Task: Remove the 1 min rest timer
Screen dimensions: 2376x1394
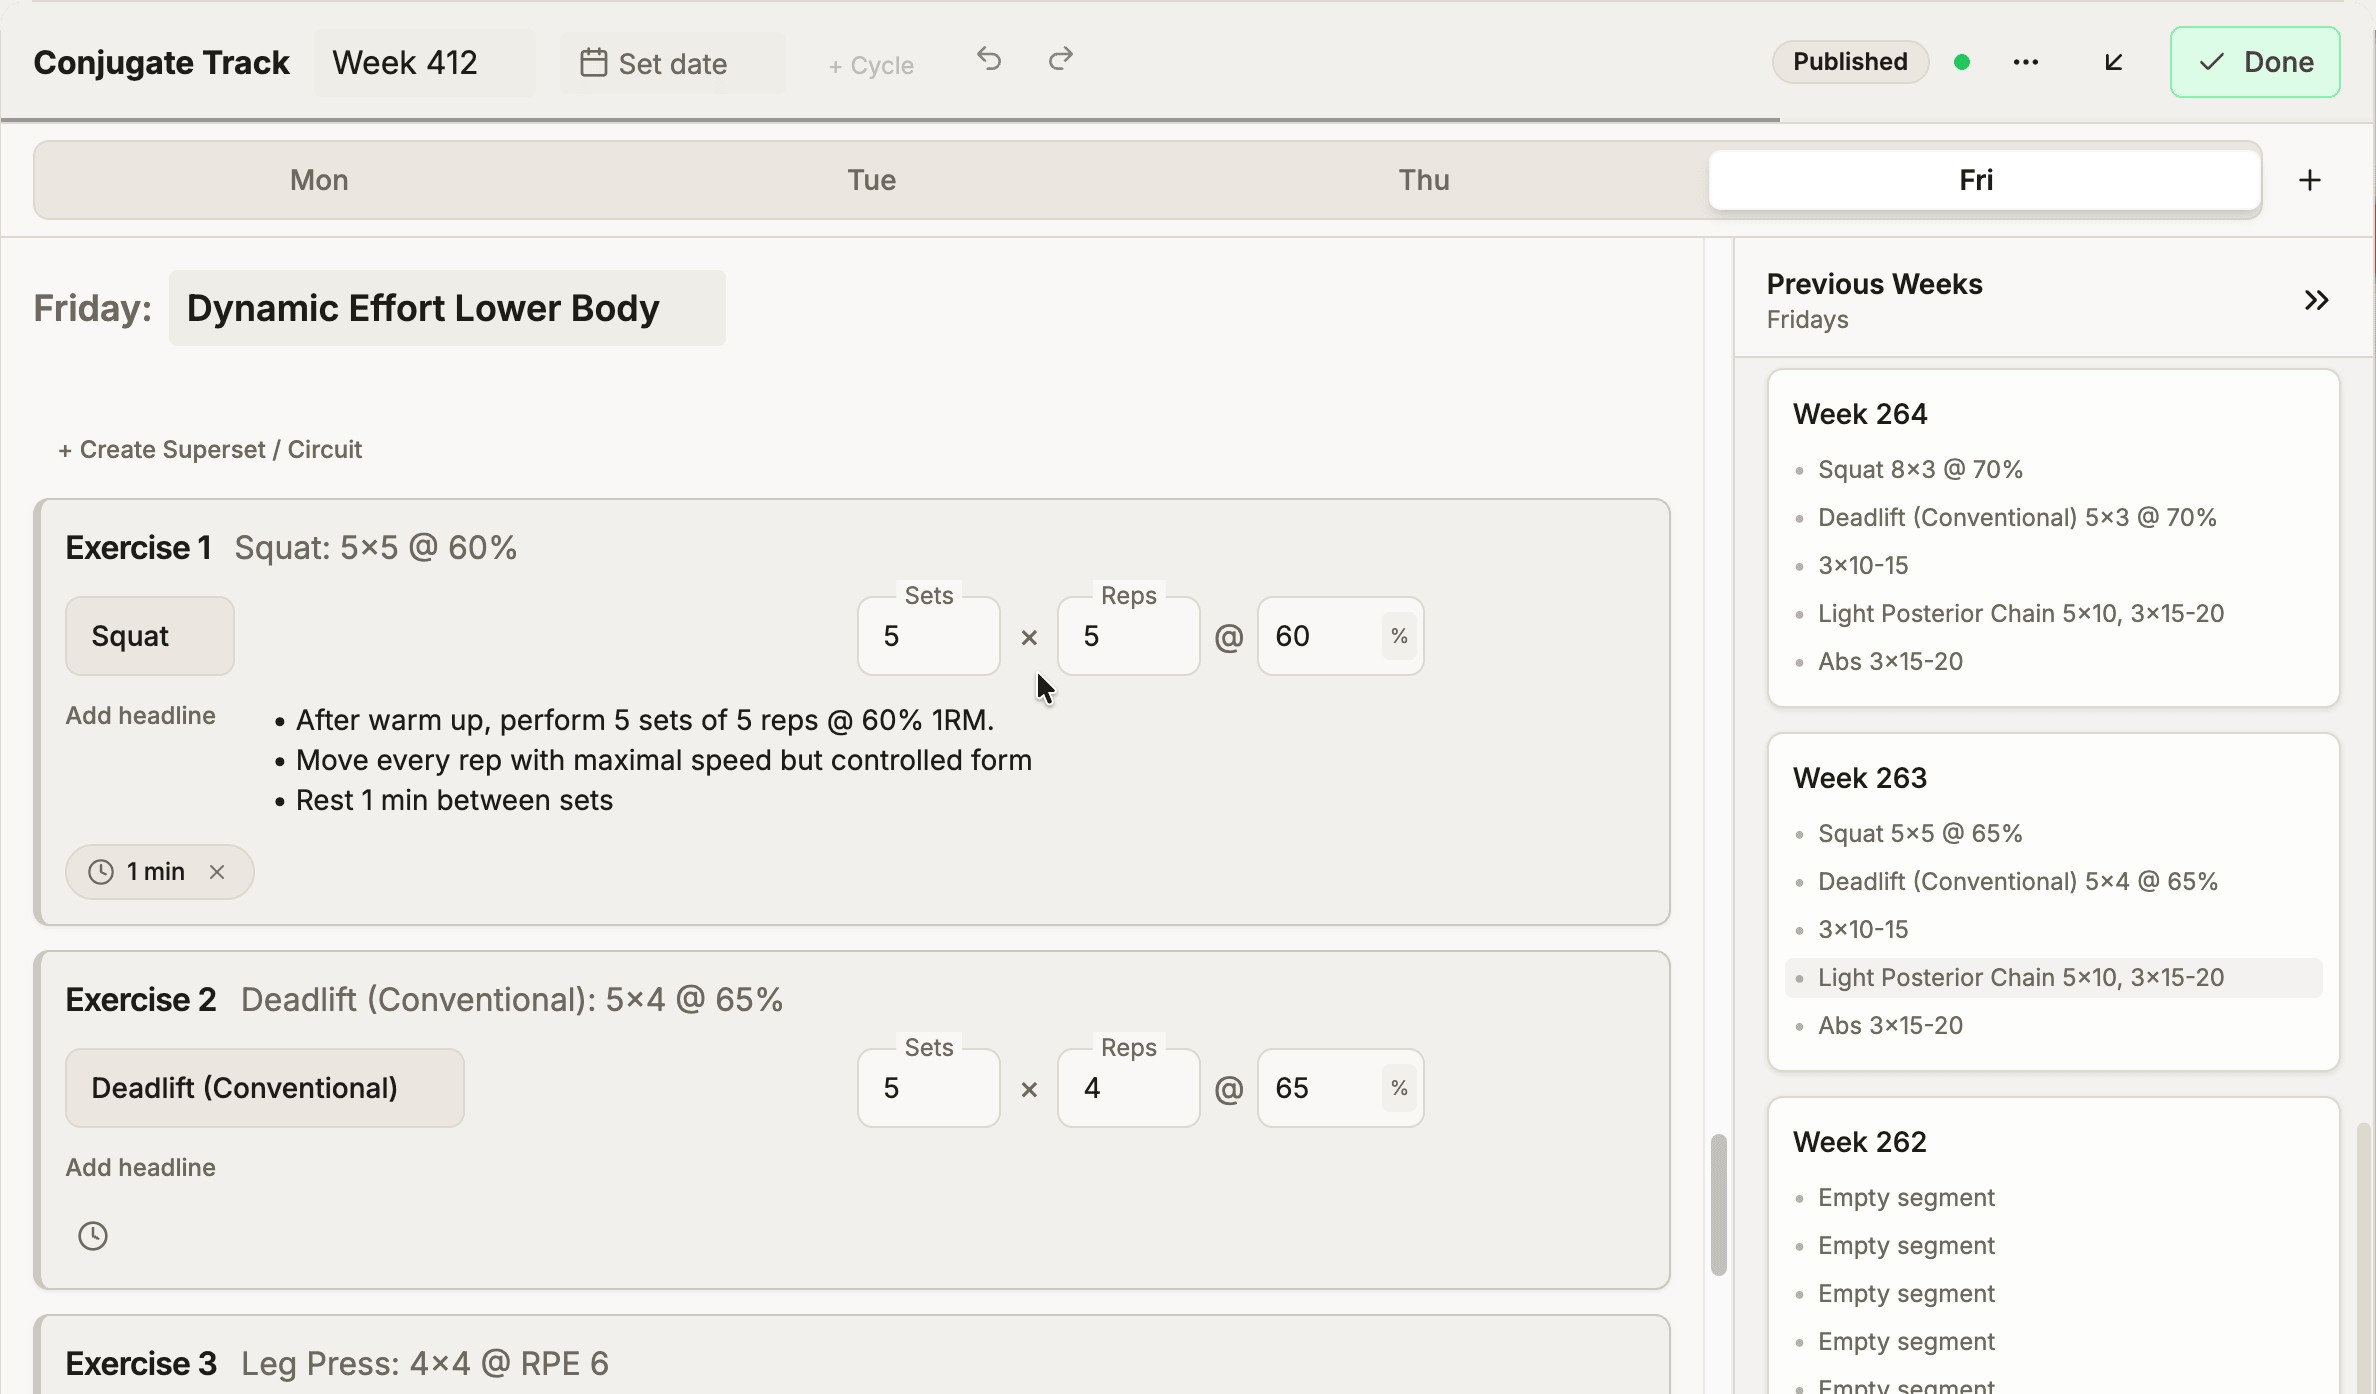Action: [217, 872]
